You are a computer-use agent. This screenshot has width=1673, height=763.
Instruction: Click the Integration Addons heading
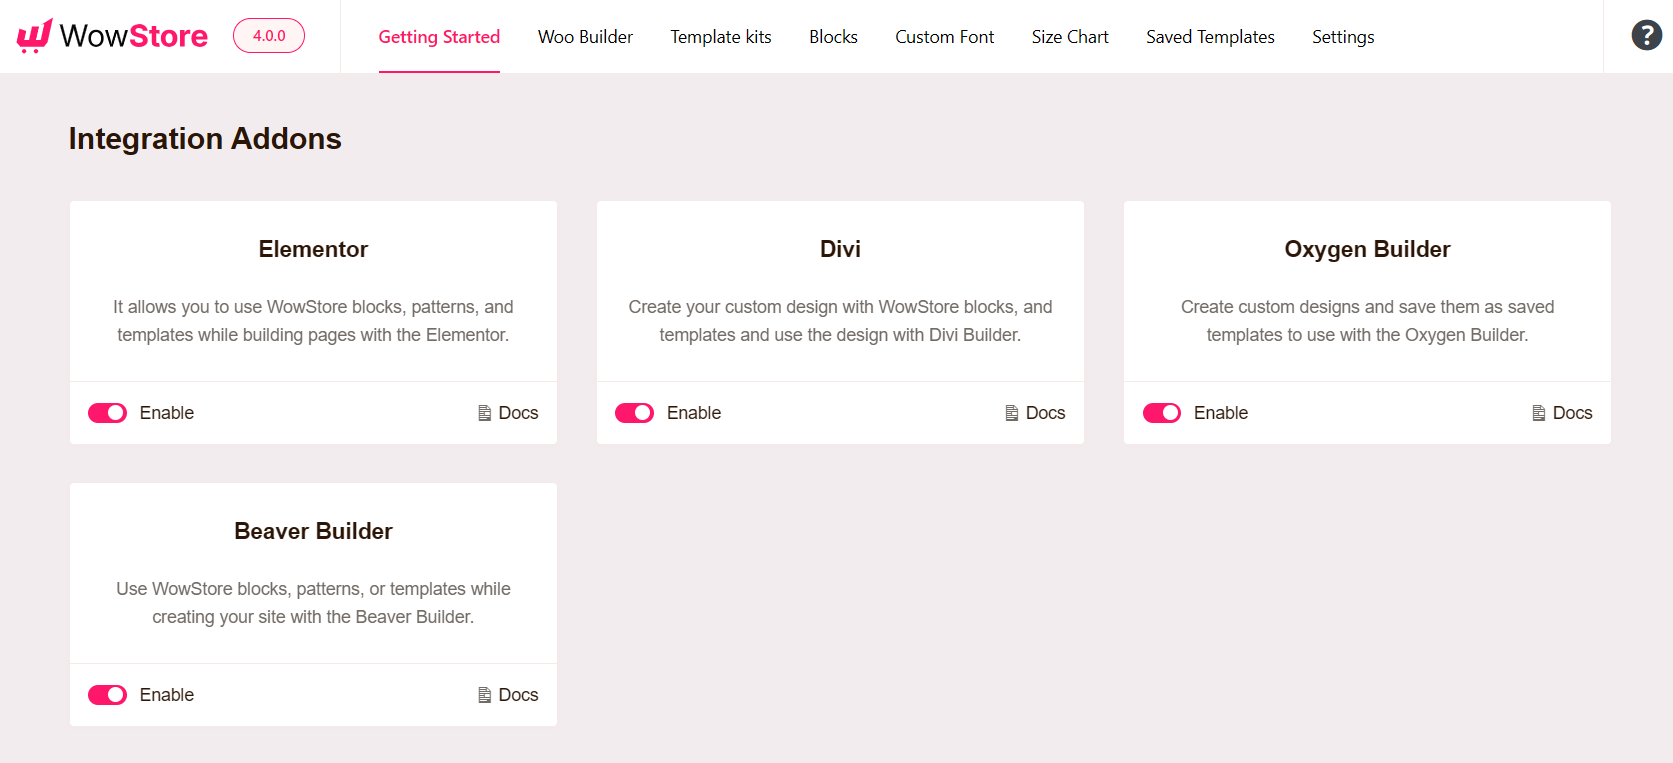coord(205,138)
